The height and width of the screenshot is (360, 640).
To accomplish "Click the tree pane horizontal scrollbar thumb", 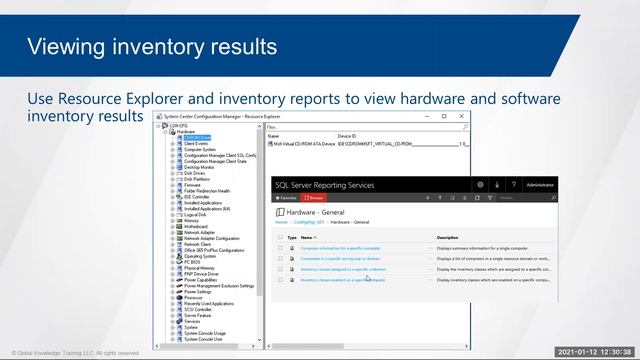I will (199, 346).
